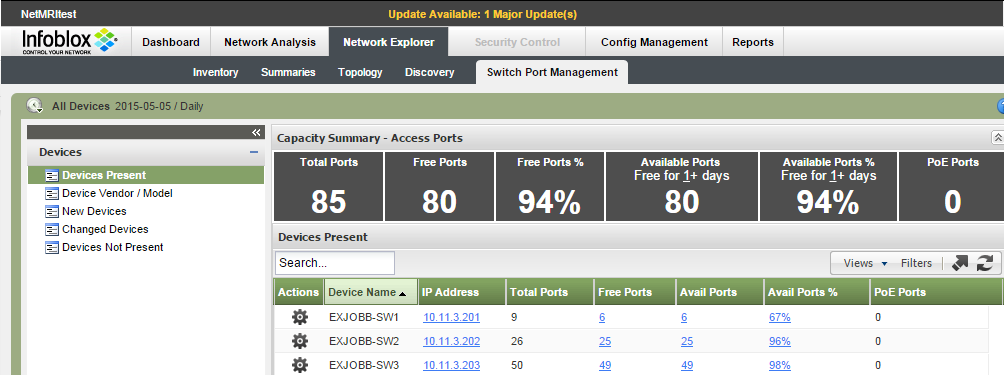
Task: Select Devices Not Present entry
Action: 113,247
